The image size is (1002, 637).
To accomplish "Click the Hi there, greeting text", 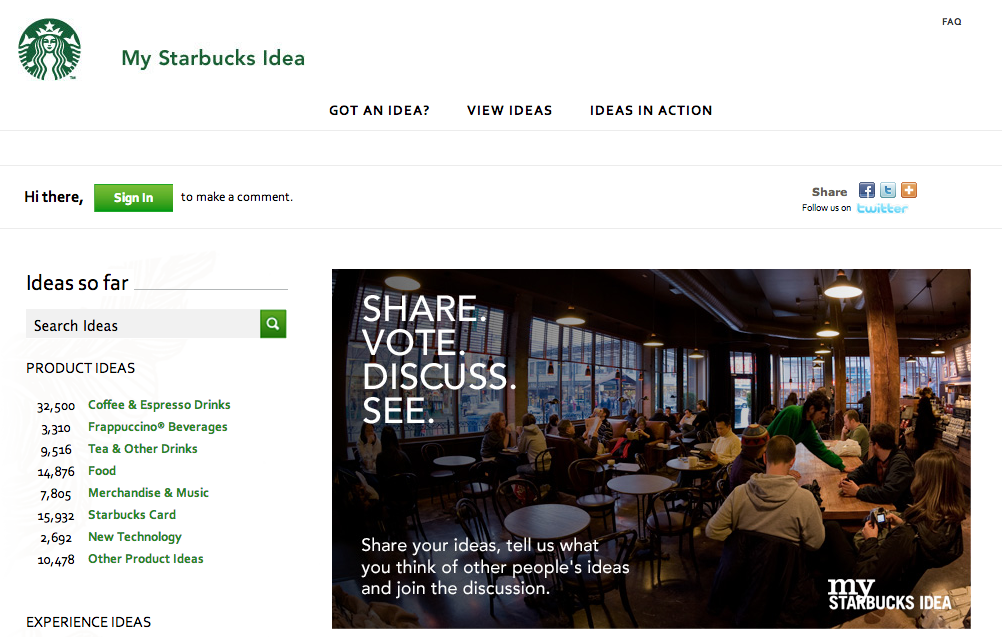I will click(54, 197).
